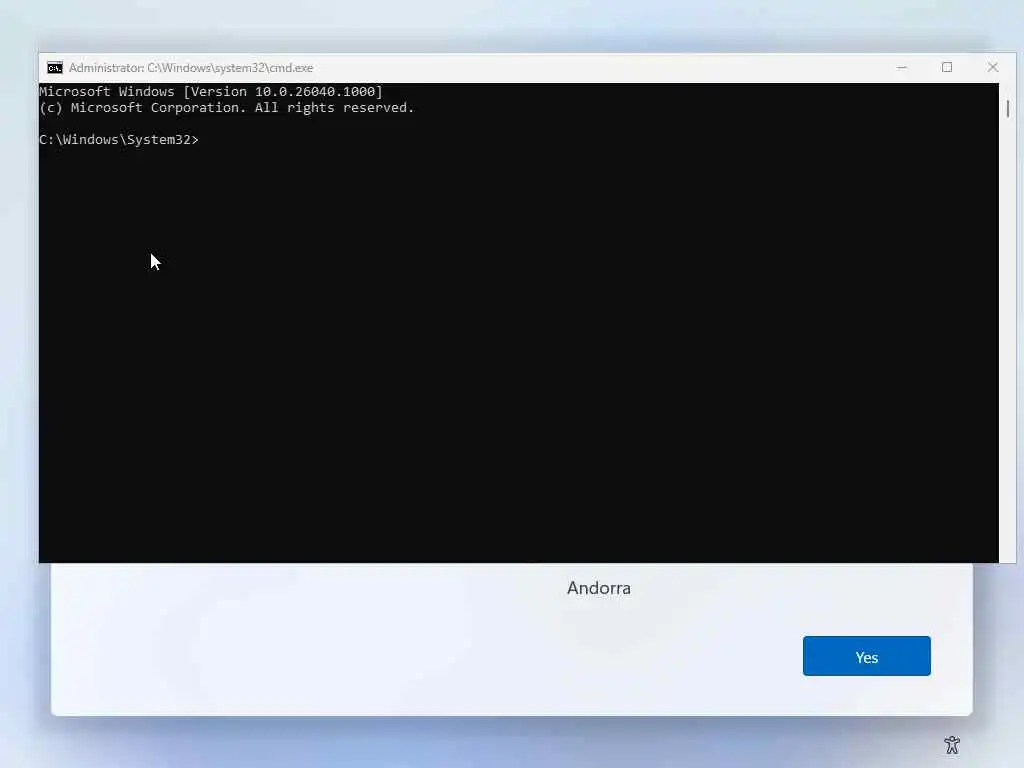This screenshot has height=768, width=1024.
Task: Maximize the Command Prompt window
Action: 947,67
